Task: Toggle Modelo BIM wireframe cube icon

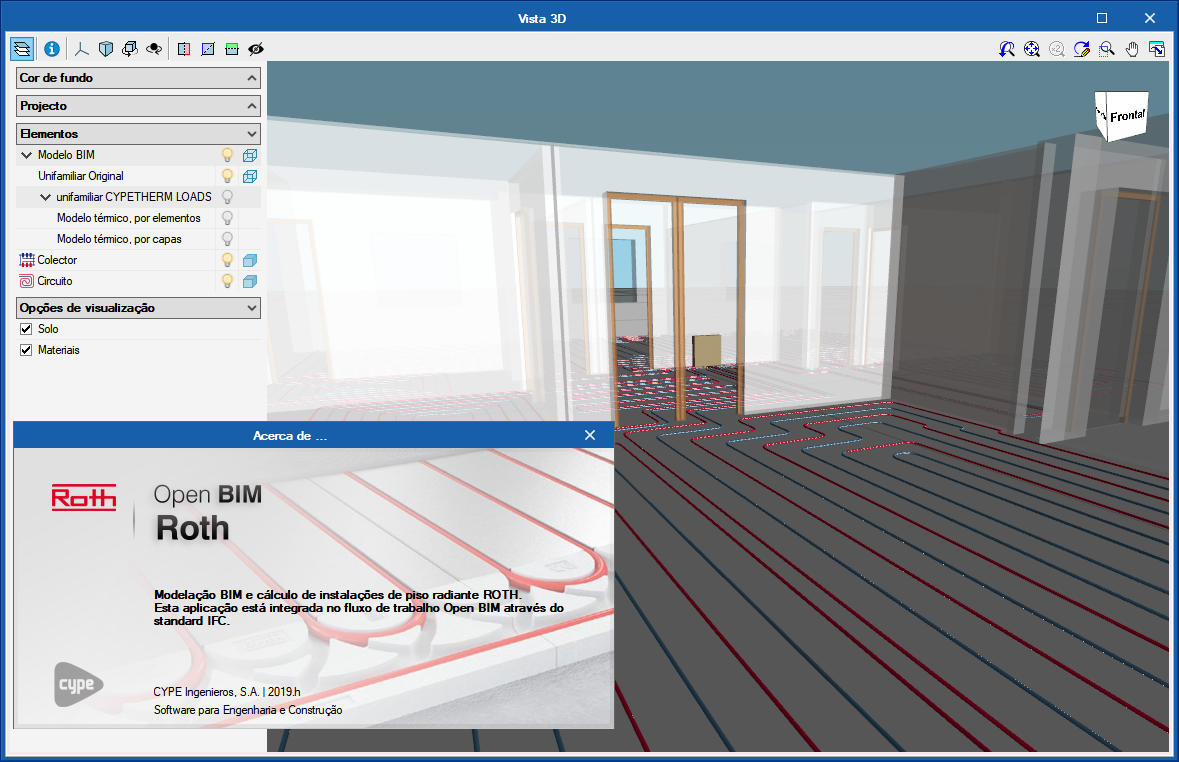Action: coord(250,155)
